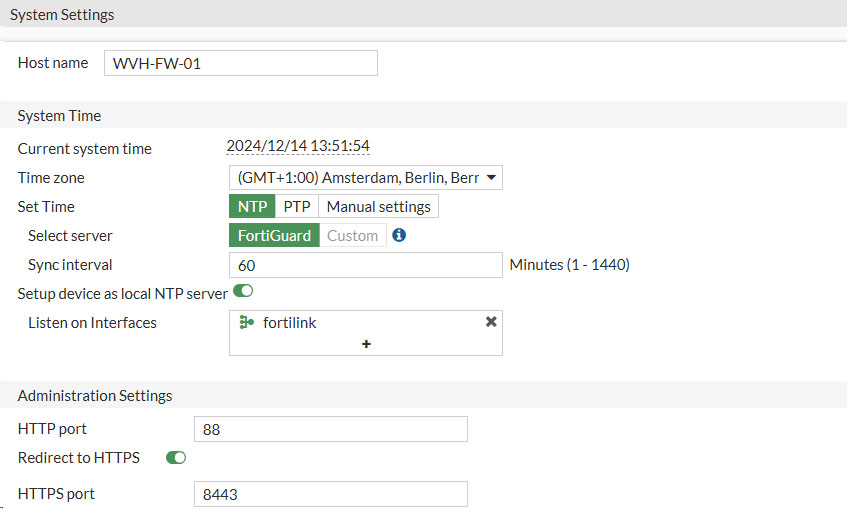This screenshot has width=848, height=520.
Task: Click the Administration Settings section header
Action: (x=95, y=395)
